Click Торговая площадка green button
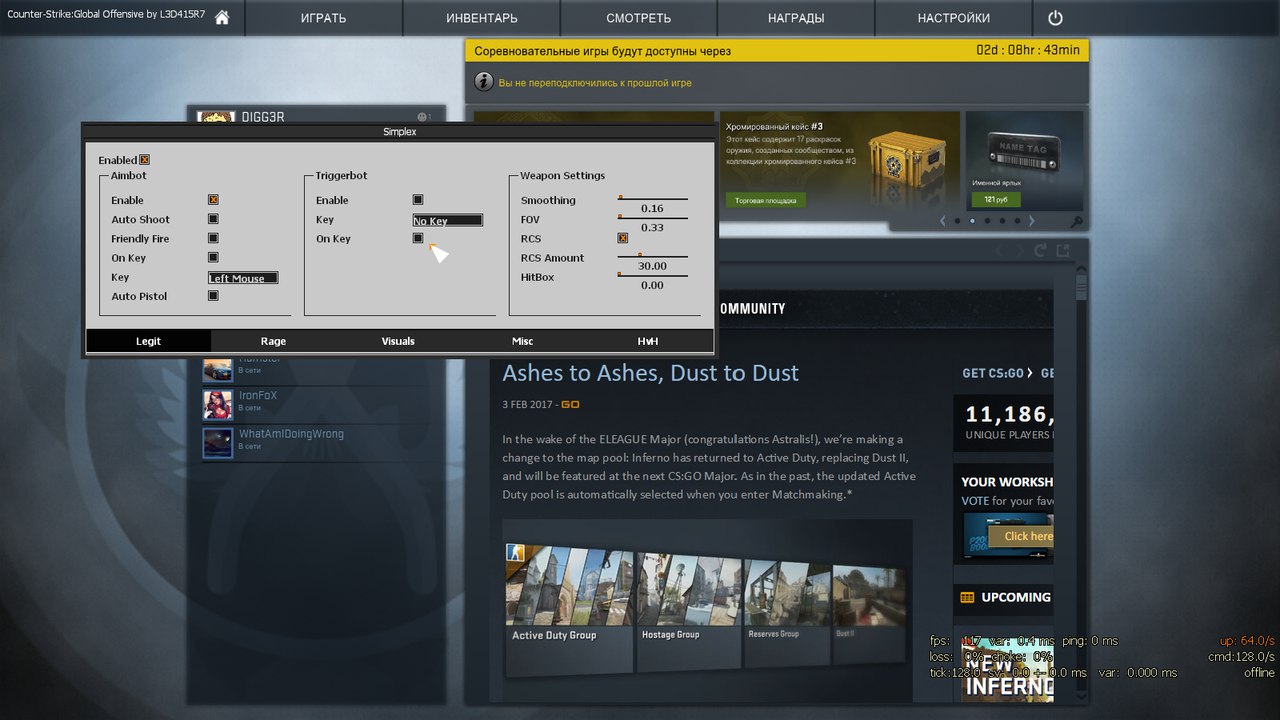 pyautogui.click(x=765, y=200)
